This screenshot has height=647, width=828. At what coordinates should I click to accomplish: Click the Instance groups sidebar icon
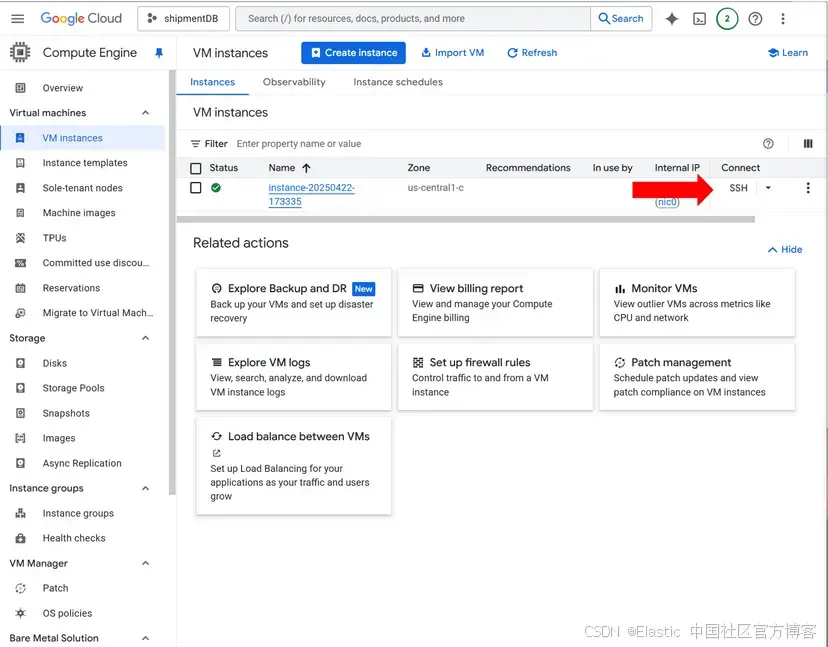[20, 513]
